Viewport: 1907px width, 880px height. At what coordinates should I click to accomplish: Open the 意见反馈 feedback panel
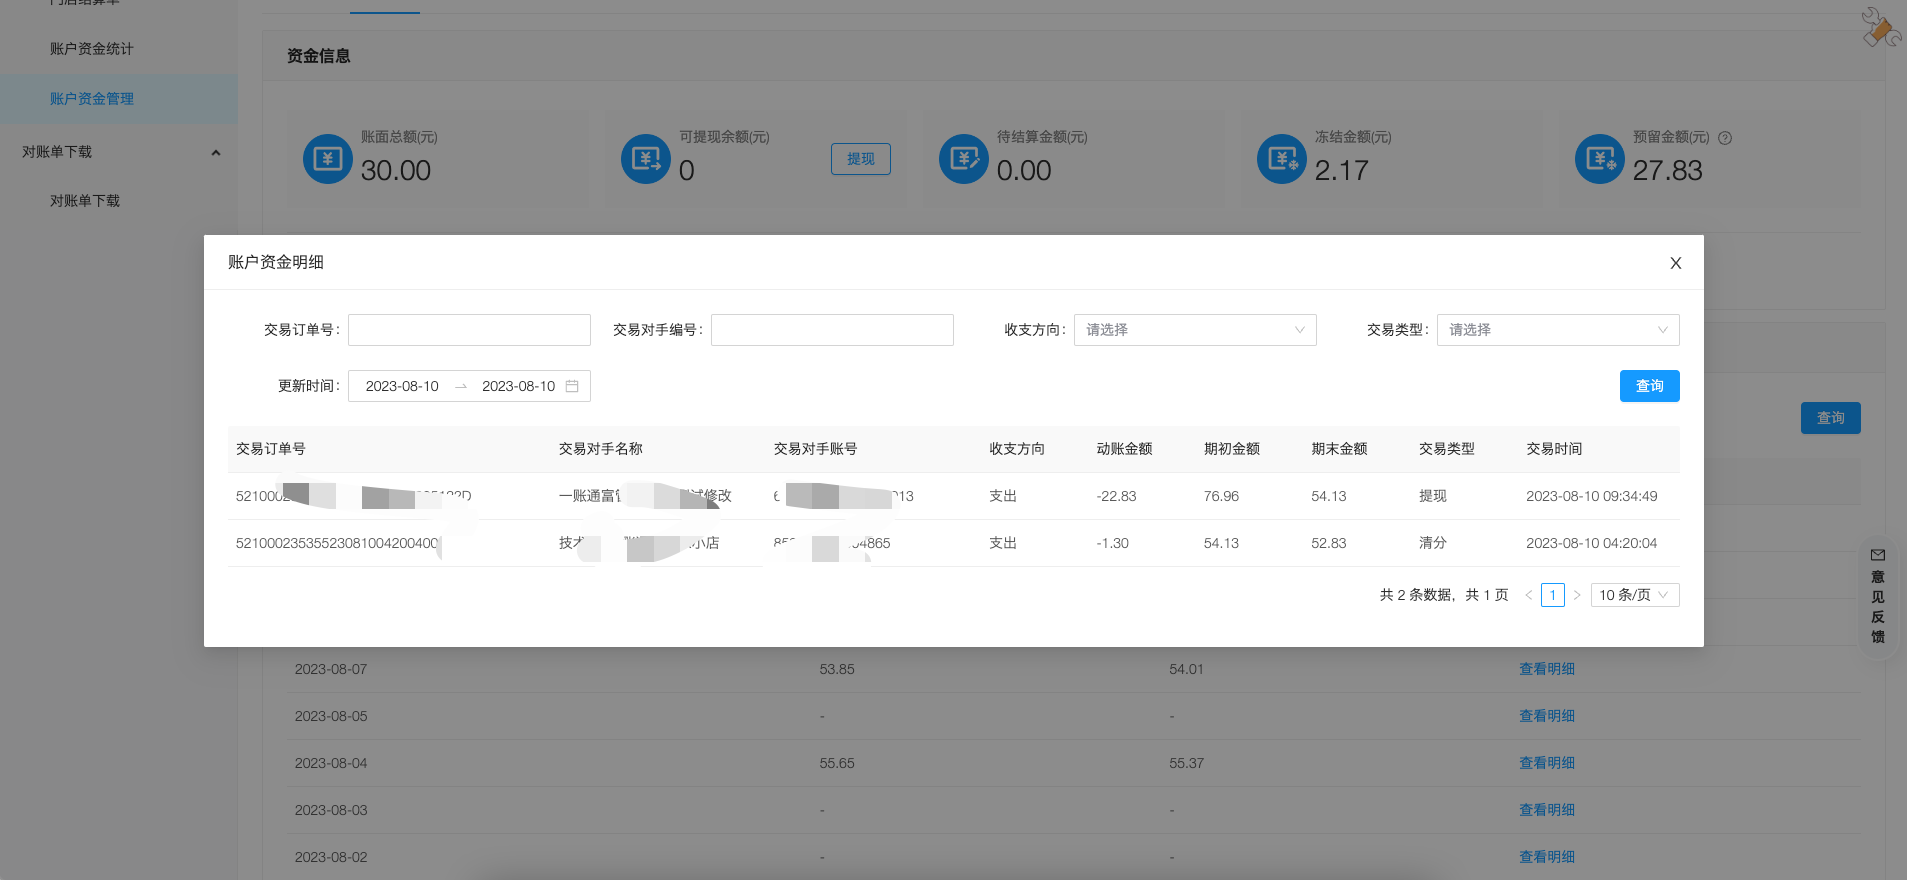click(x=1877, y=596)
